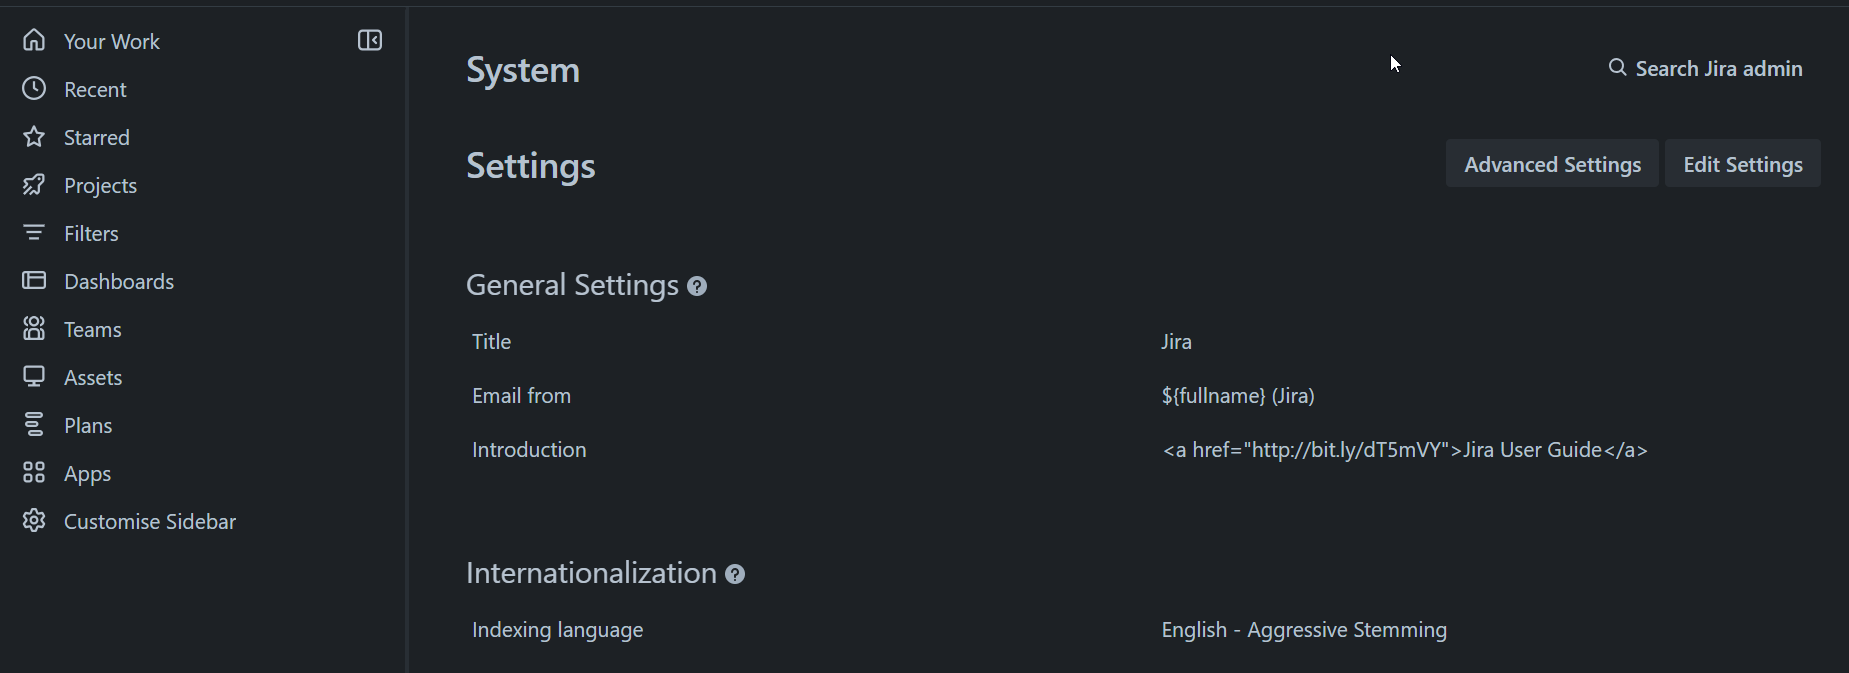Select the Apps grid icon
This screenshot has width=1849, height=673.
(x=33, y=472)
